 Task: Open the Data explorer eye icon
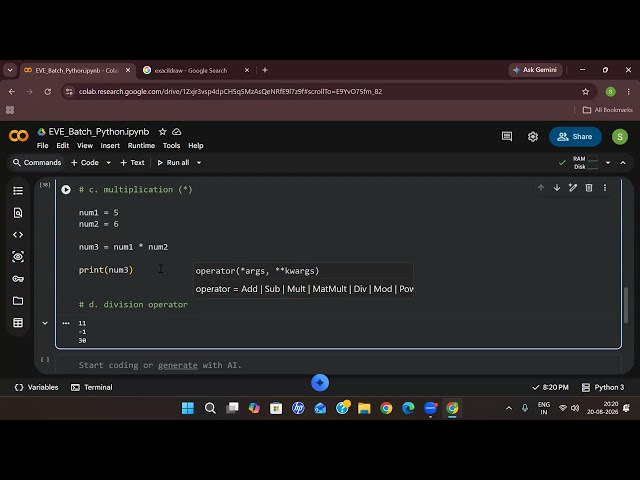click(x=18, y=257)
